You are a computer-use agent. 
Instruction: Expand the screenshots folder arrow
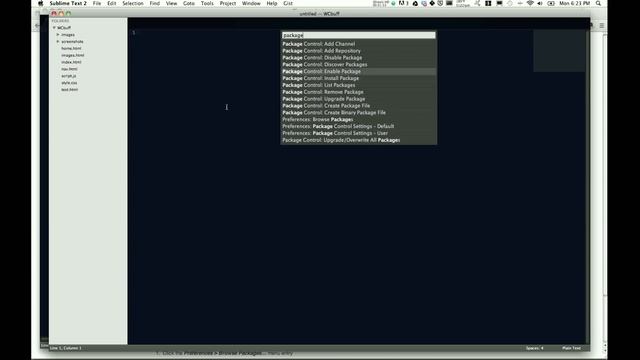[x=58, y=42]
